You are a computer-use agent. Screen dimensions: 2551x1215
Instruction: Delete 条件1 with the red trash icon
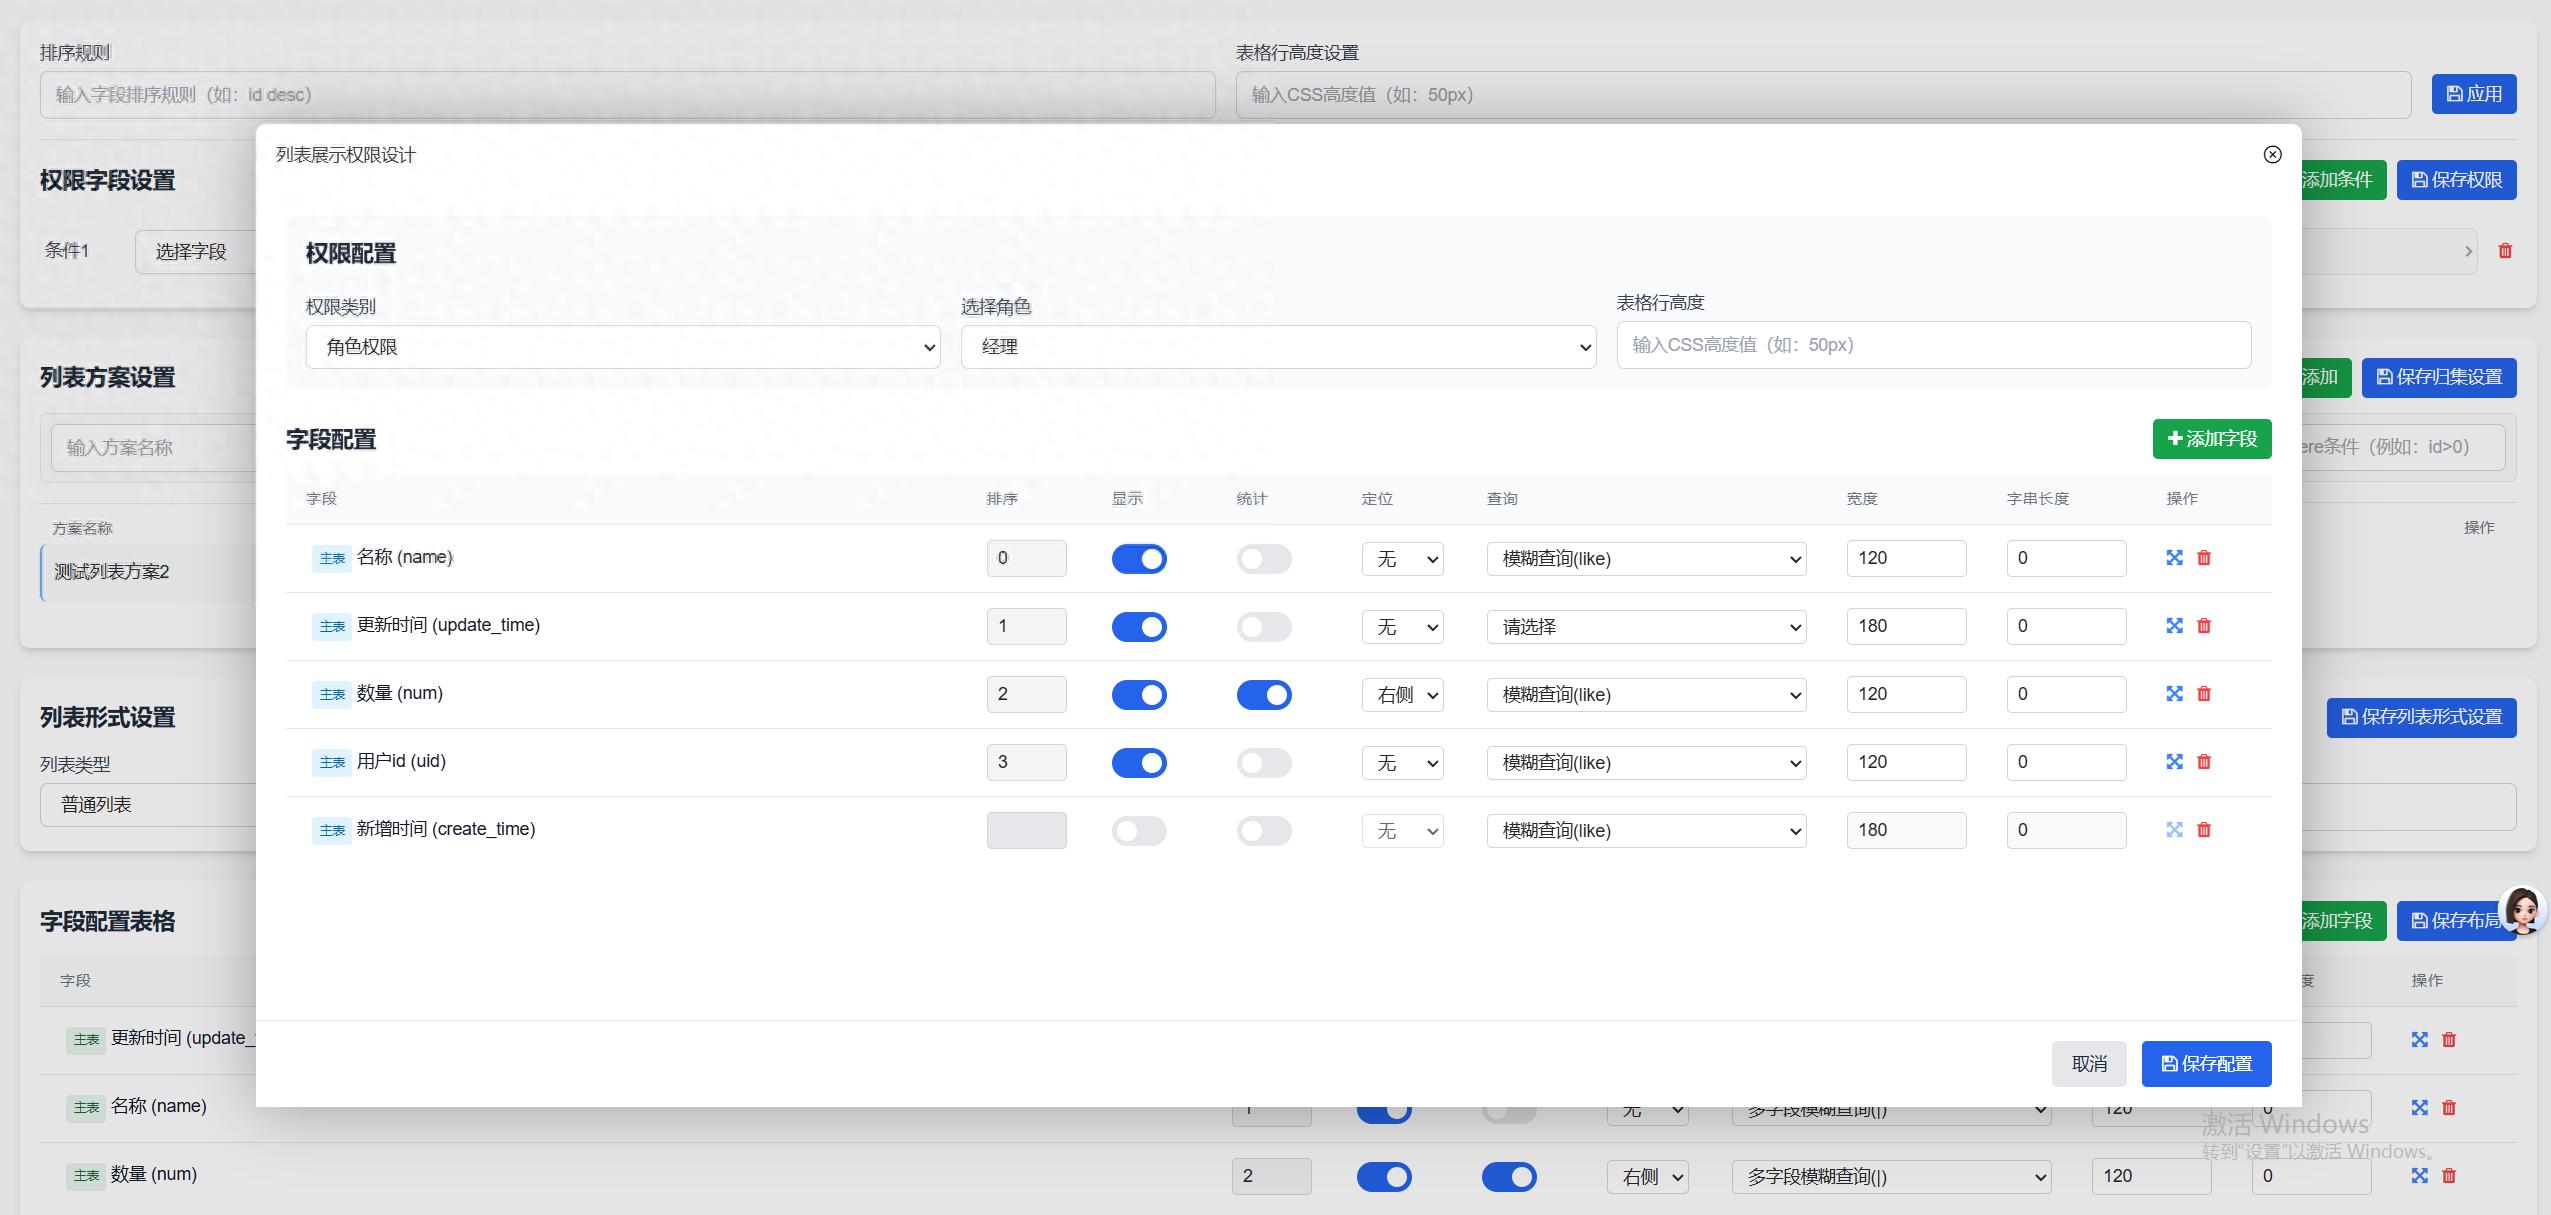pyautogui.click(x=2505, y=251)
